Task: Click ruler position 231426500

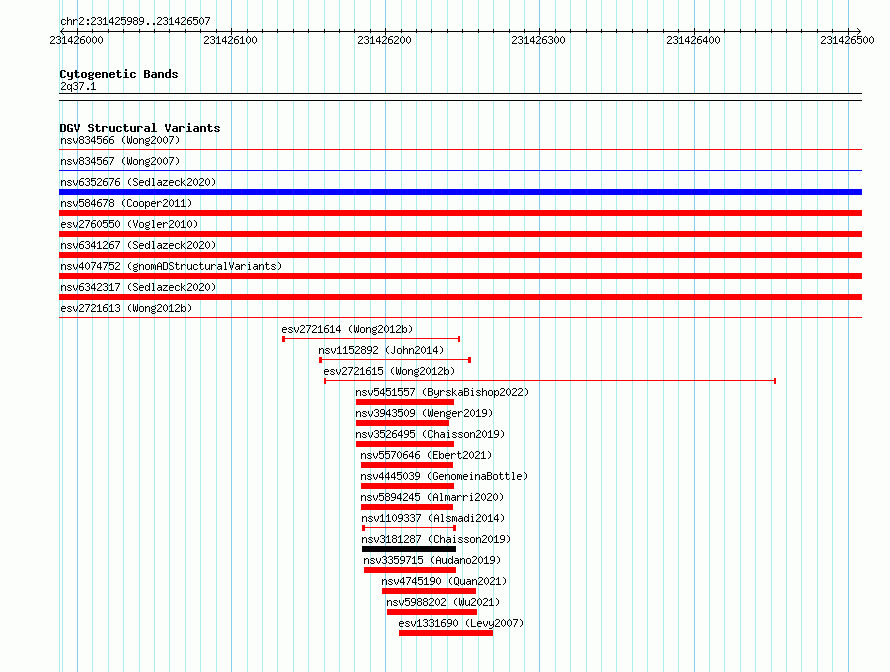Action: click(847, 40)
